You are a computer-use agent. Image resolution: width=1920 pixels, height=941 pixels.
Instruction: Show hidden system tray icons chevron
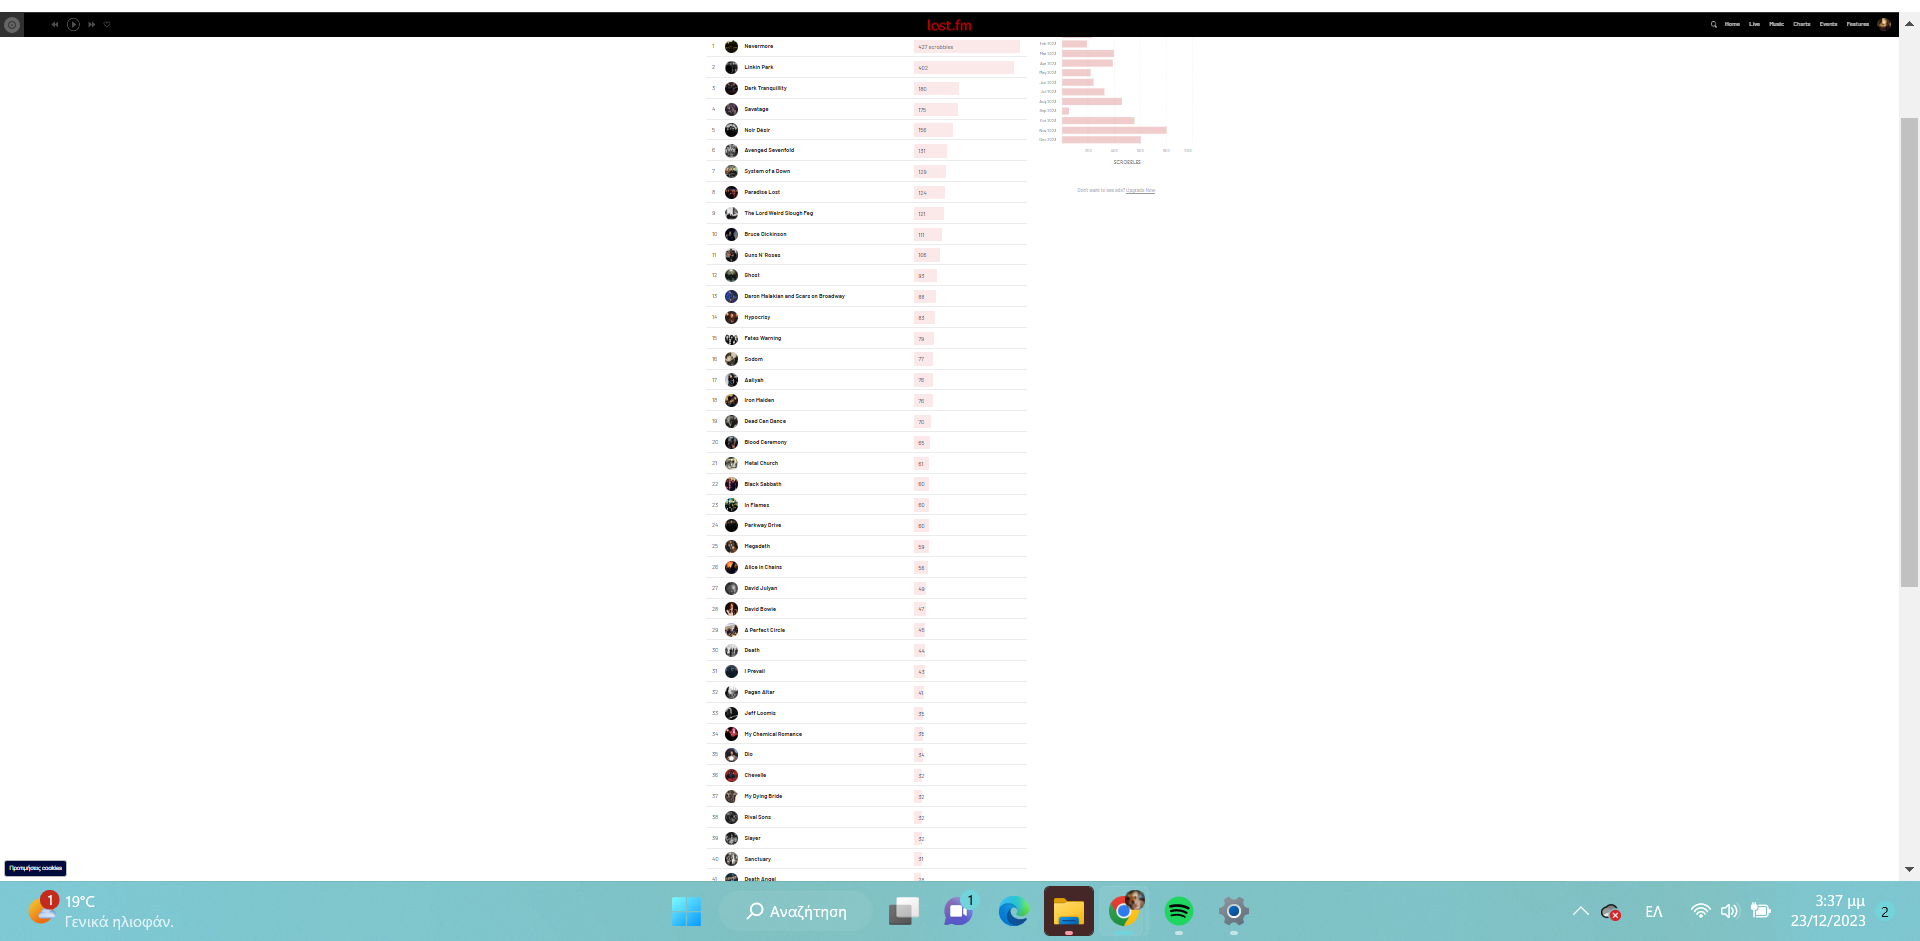coord(1580,911)
